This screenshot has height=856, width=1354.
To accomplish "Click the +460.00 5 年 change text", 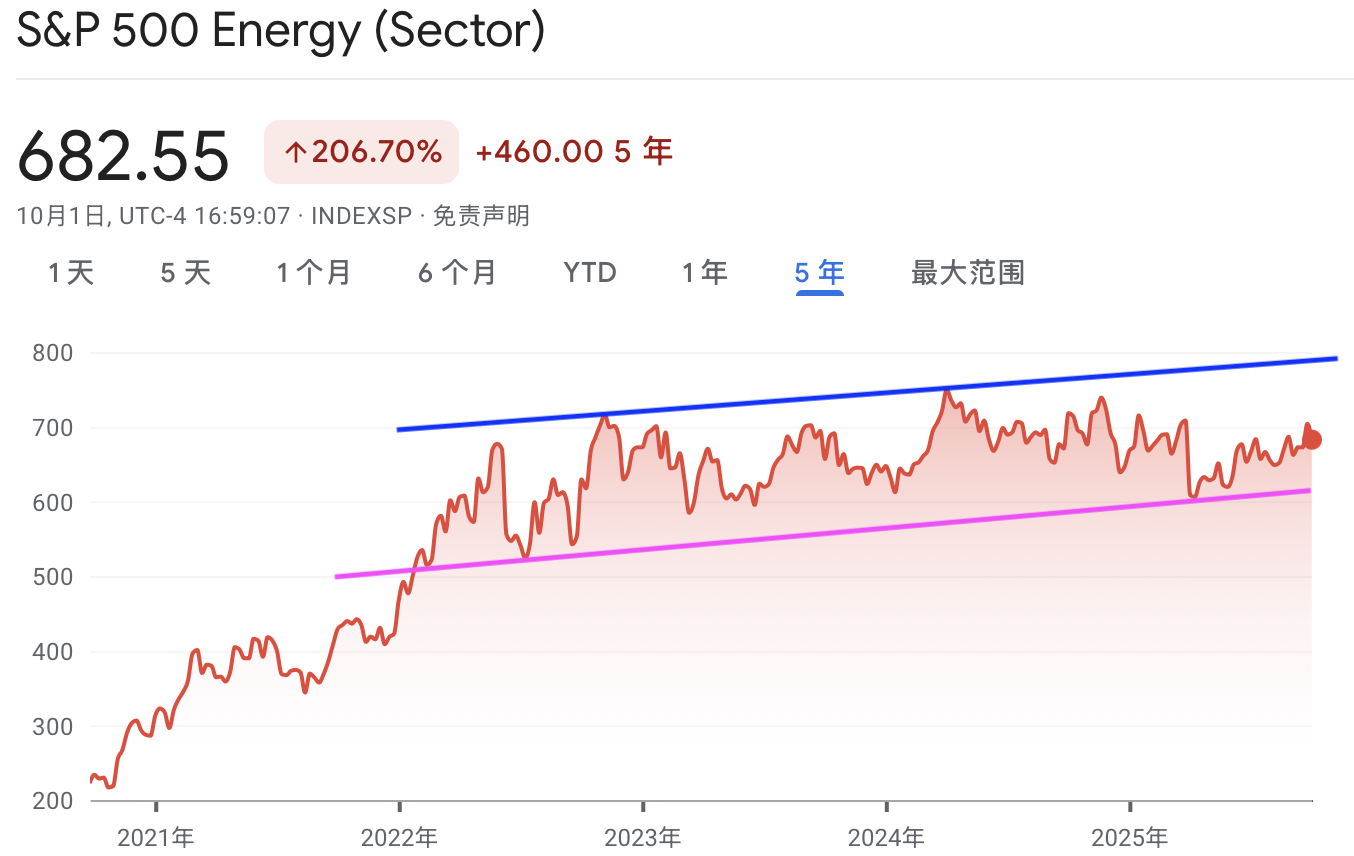I will click(x=574, y=152).
